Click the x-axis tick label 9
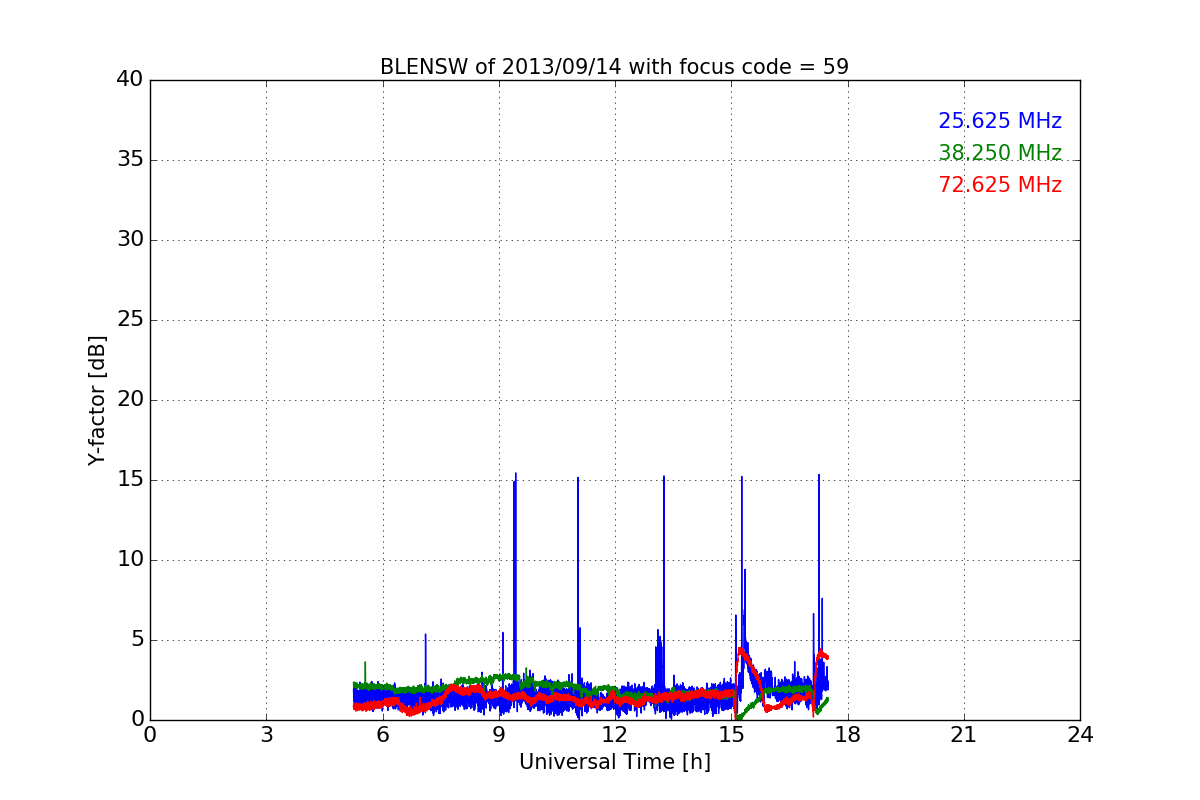 pyautogui.click(x=498, y=735)
